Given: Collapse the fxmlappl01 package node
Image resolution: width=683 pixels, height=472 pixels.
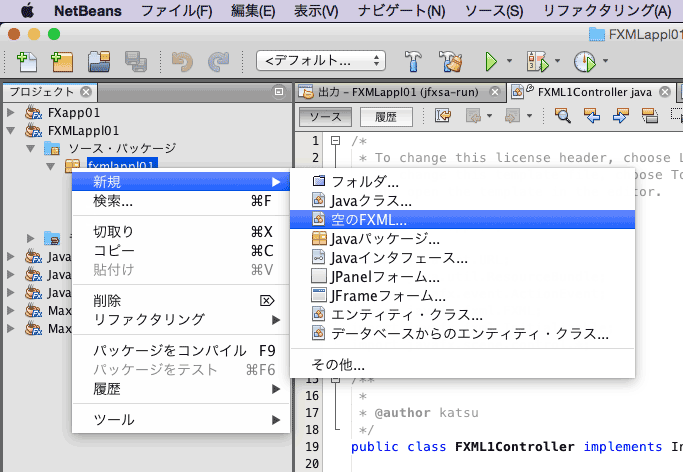Looking at the screenshot, I should tap(51, 166).
